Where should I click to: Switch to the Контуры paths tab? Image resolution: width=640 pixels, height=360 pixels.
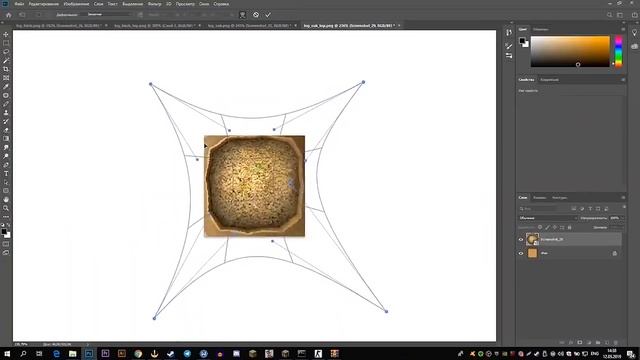coord(559,198)
